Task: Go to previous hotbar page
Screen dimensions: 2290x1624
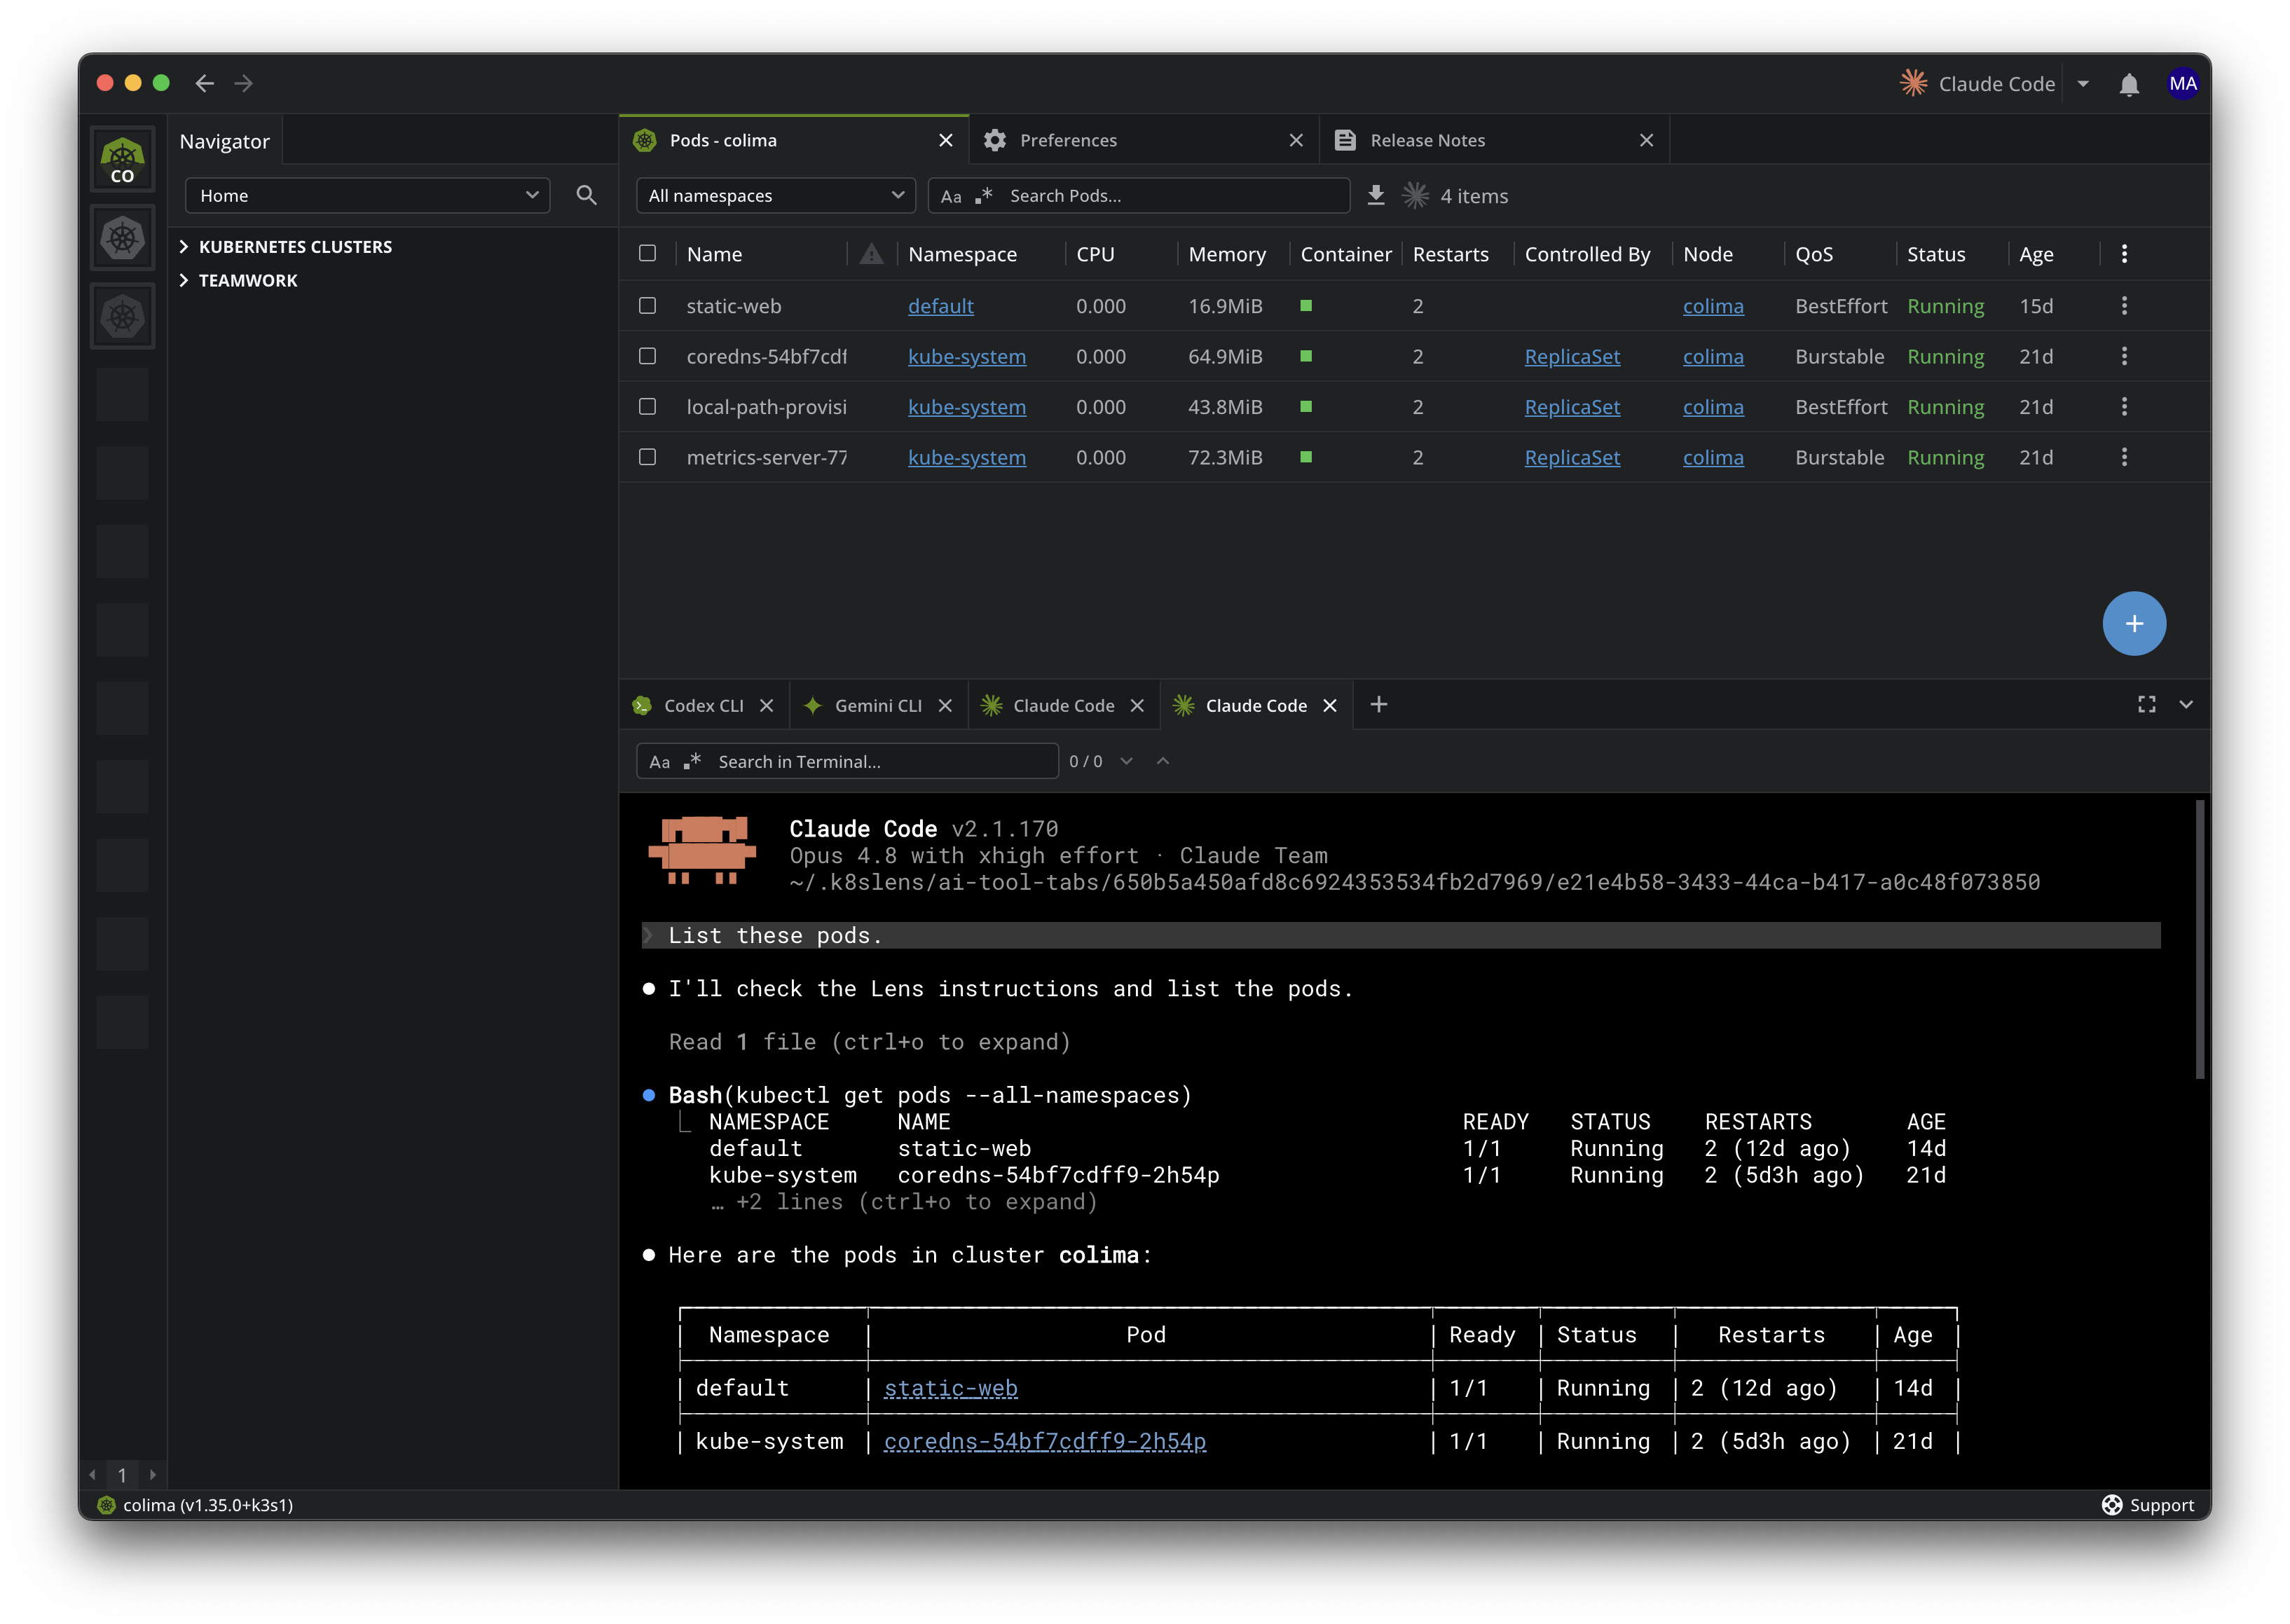Action: point(93,1475)
